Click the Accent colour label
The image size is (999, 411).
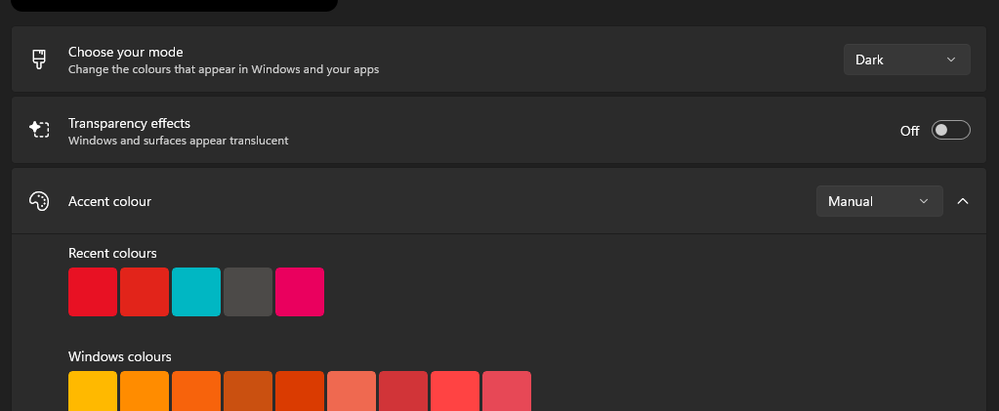click(110, 201)
